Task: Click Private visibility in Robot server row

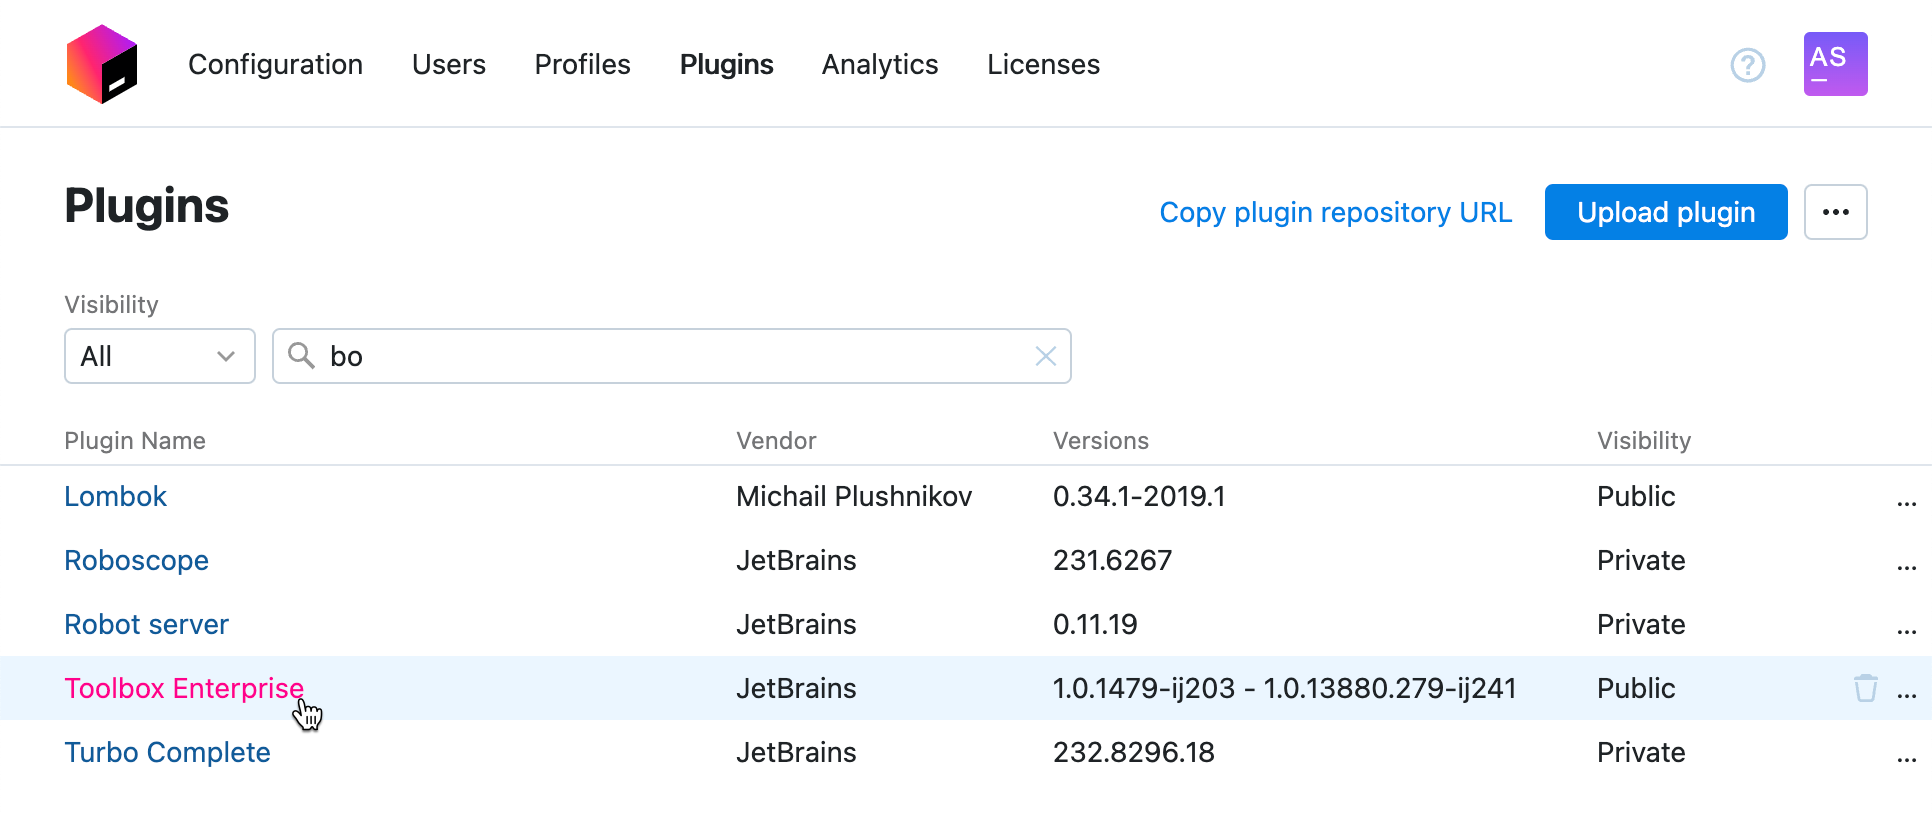Action: click(1641, 624)
